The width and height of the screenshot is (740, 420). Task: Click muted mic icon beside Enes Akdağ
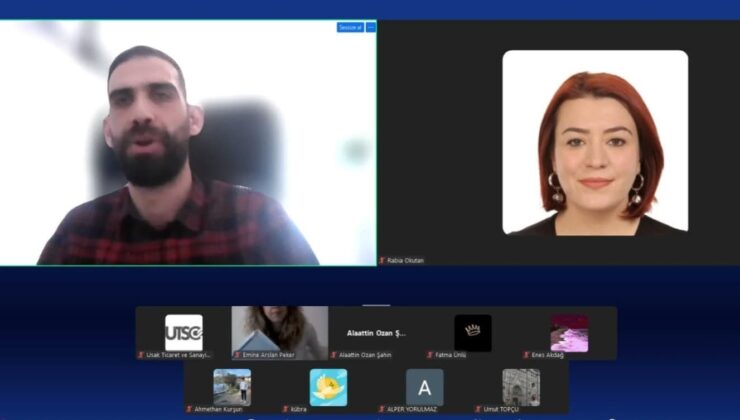[x=526, y=355]
